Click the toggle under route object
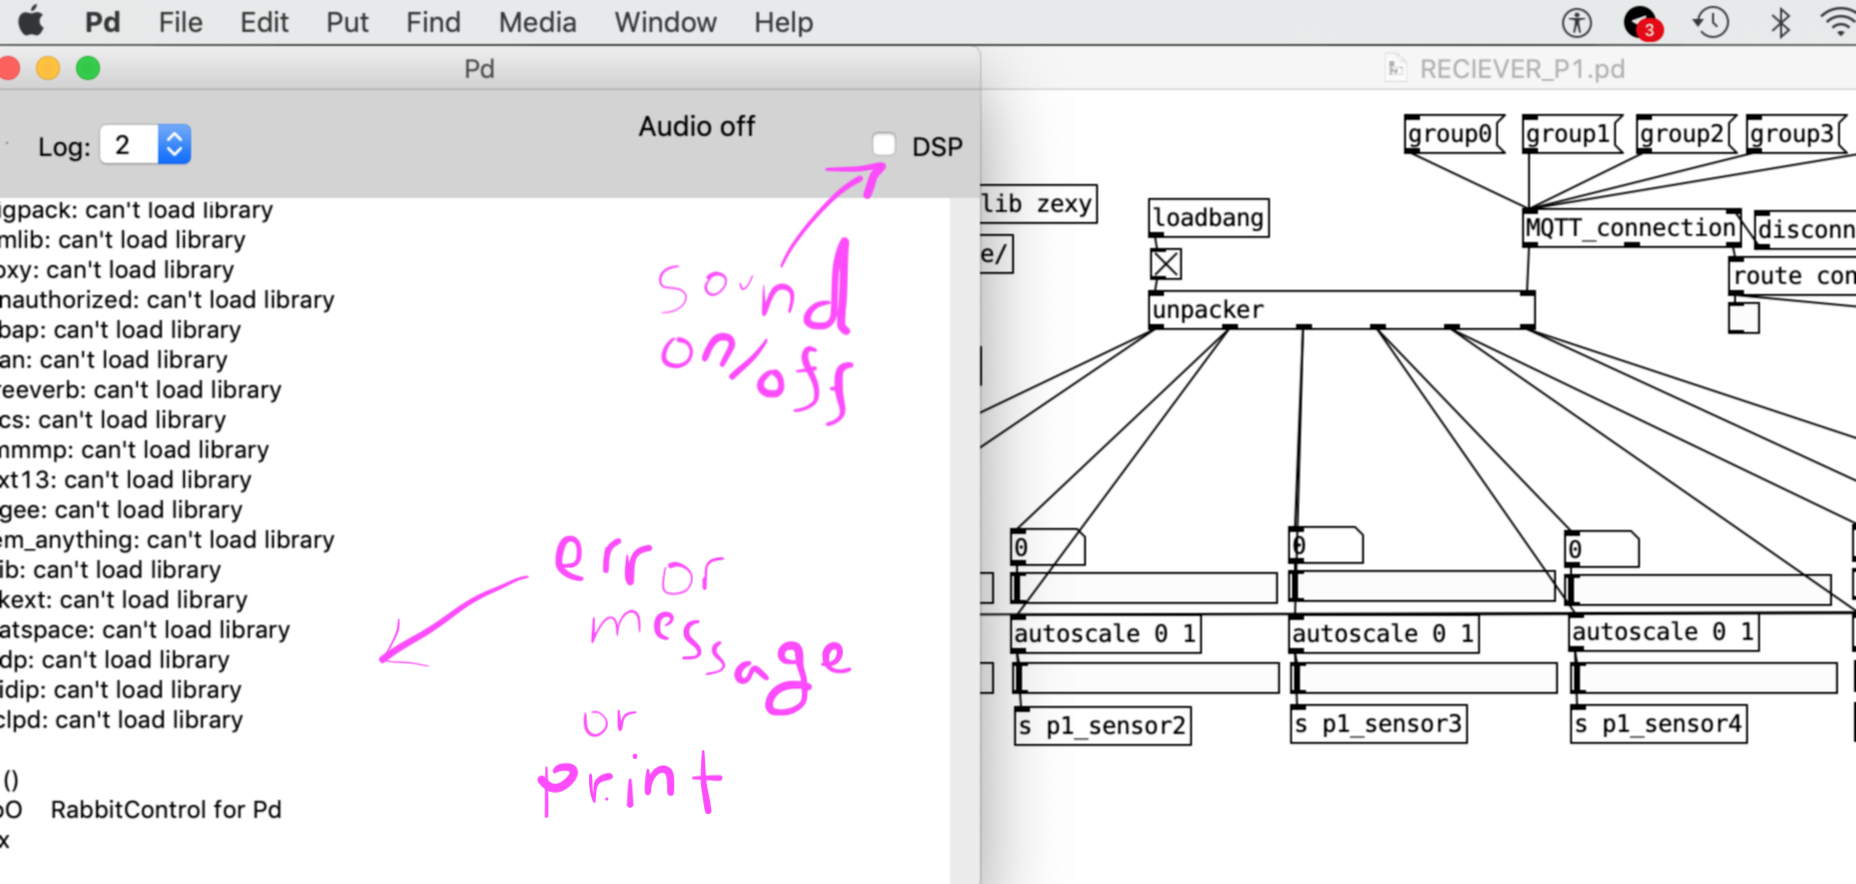Screen dimensions: 1856x884 (x=1743, y=318)
